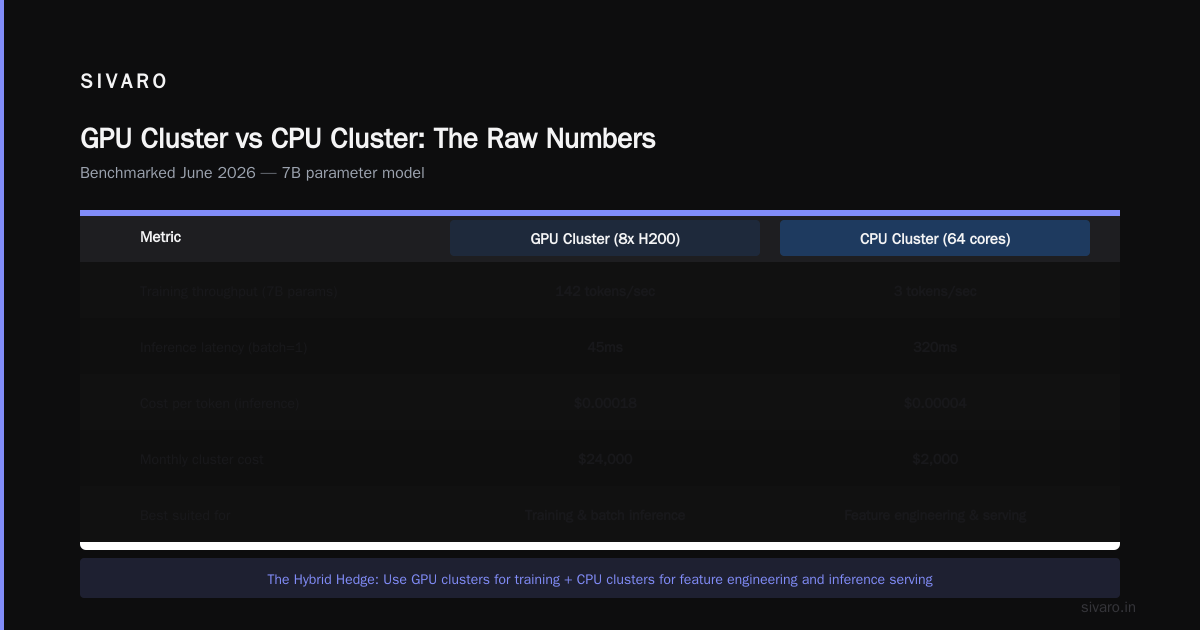Click the 'Training throughput' row label
Image resolution: width=1200 pixels, height=630 pixels.
[x=239, y=291]
